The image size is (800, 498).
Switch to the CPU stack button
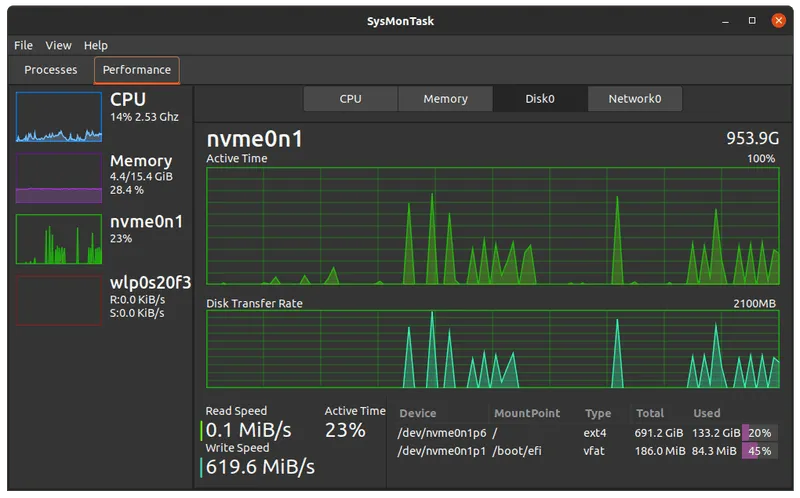pyautogui.click(x=350, y=99)
